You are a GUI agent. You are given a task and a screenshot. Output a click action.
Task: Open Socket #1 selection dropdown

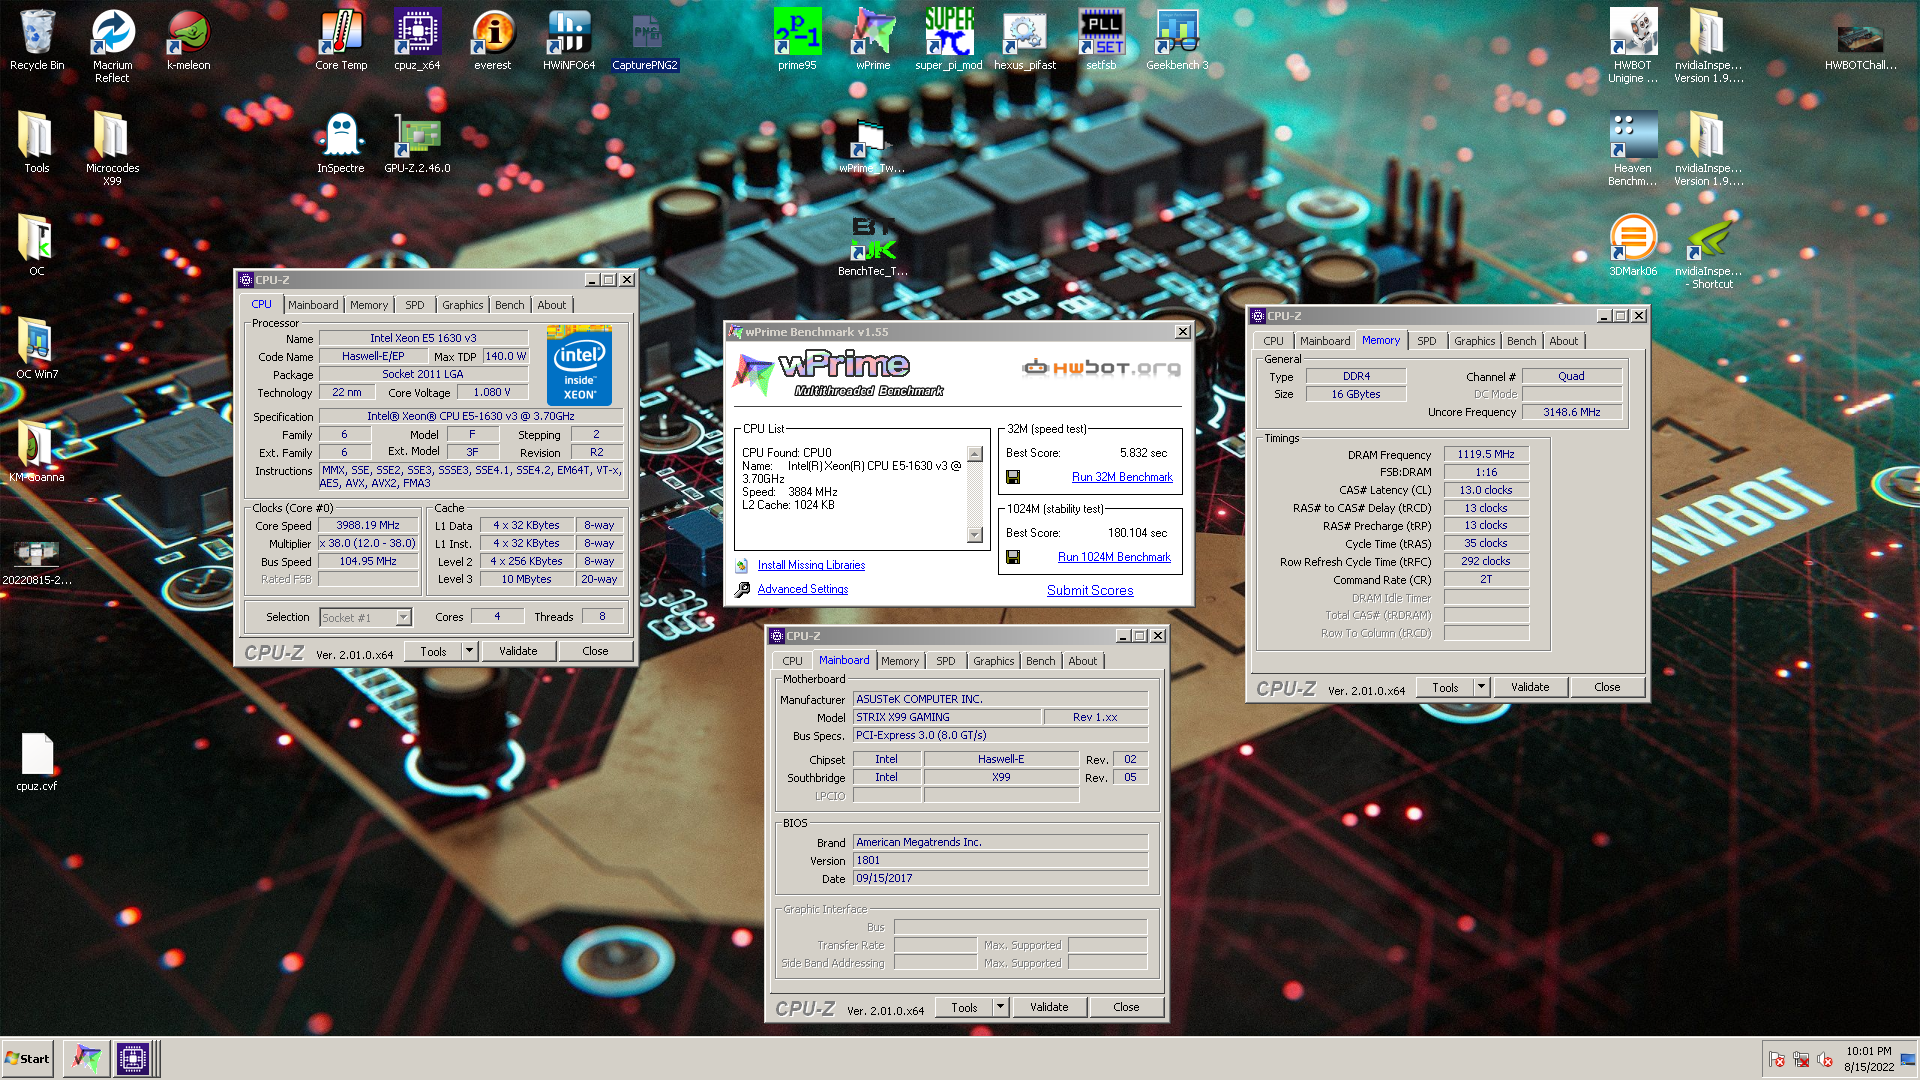(366, 617)
